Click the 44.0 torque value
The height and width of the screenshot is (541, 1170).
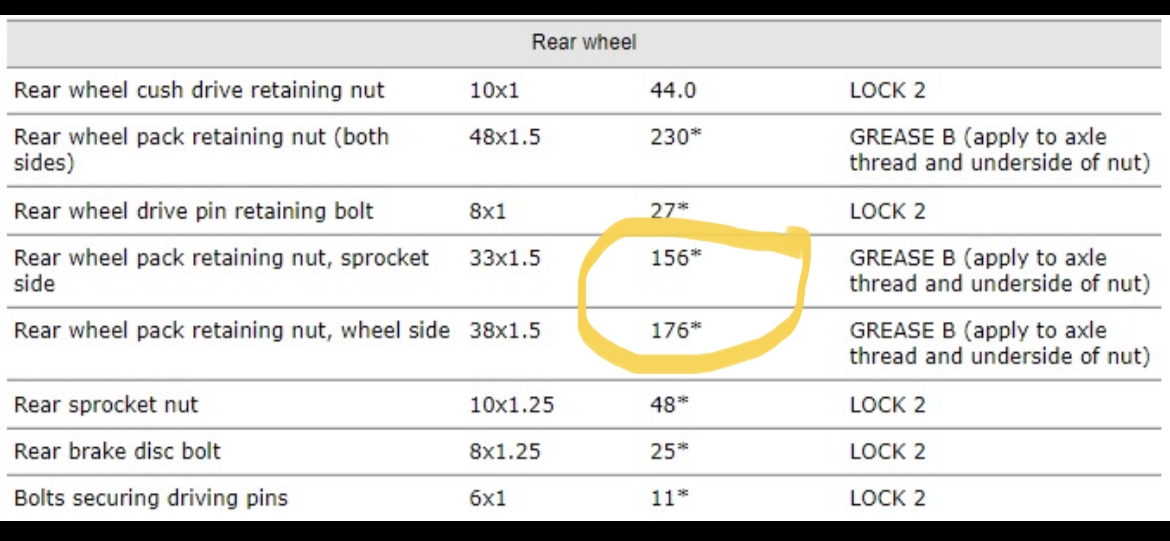point(672,90)
